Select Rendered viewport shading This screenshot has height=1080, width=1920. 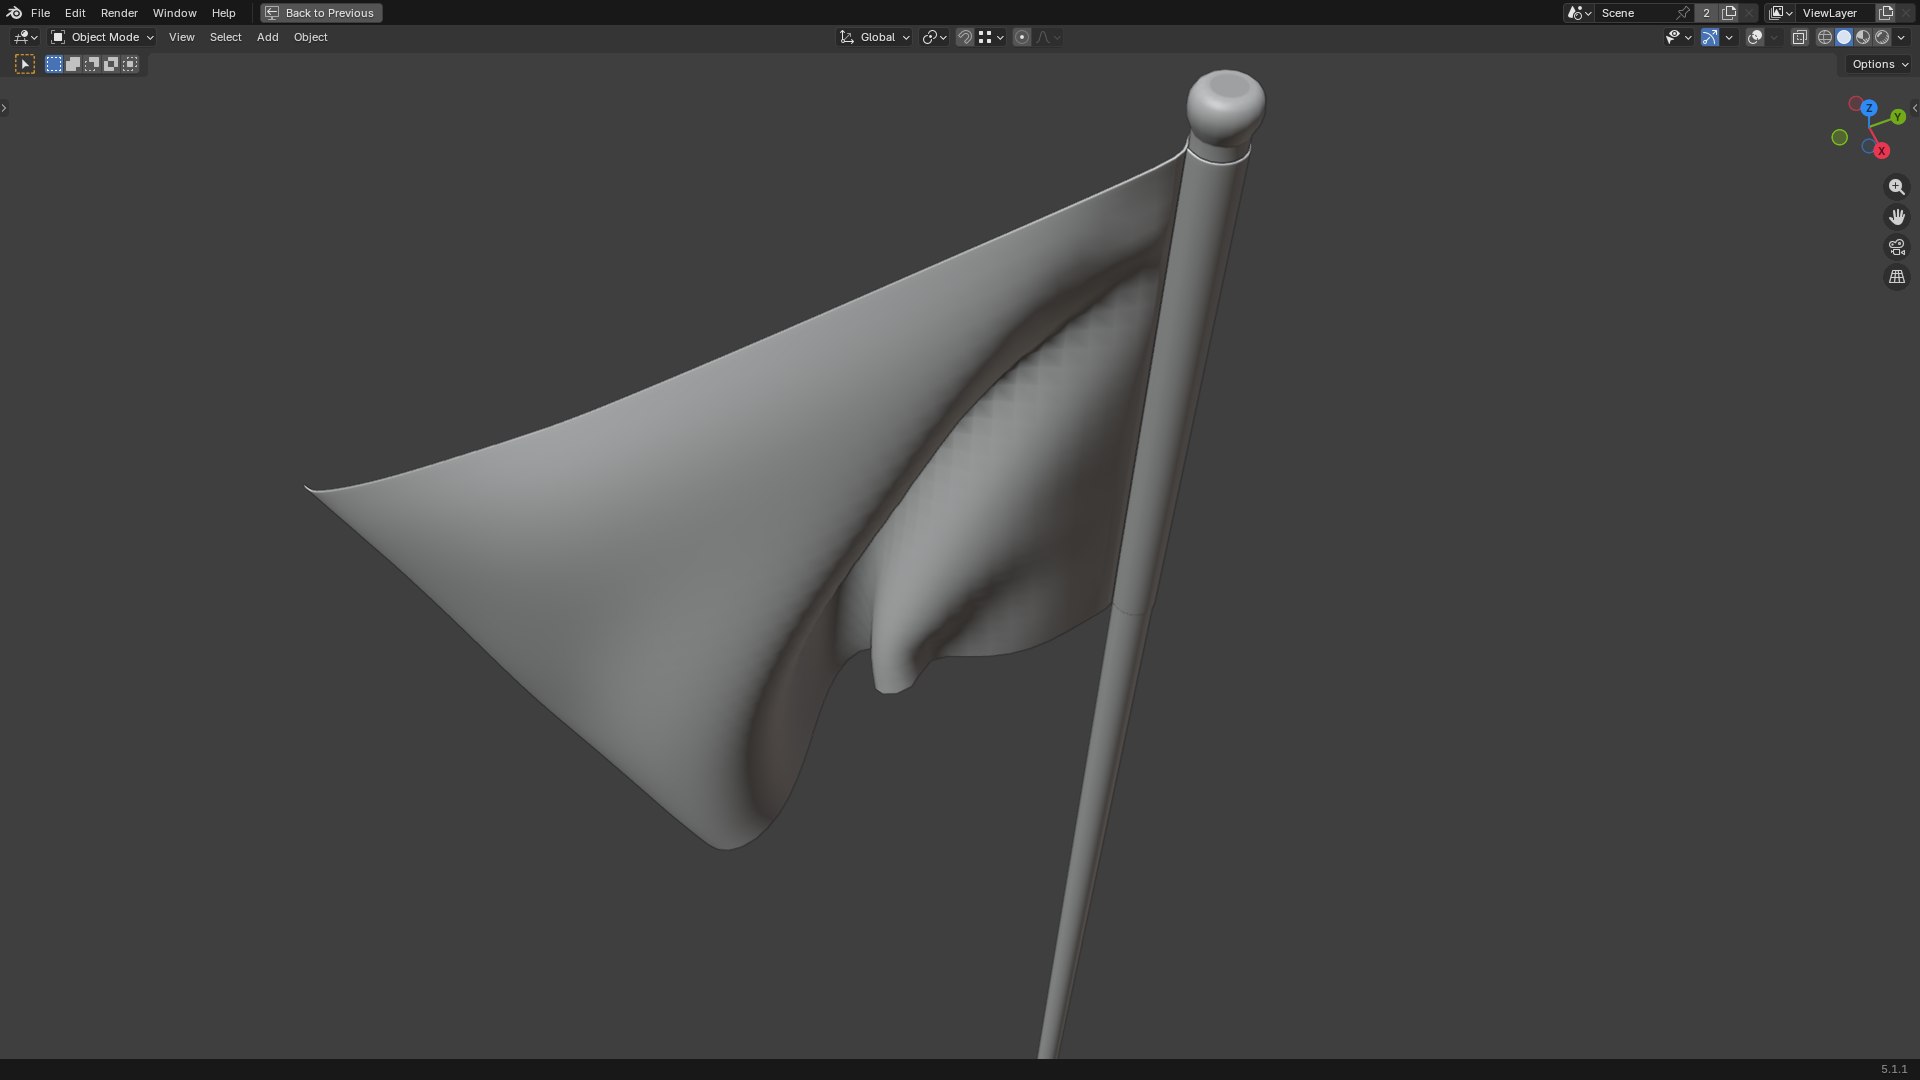coord(1882,37)
